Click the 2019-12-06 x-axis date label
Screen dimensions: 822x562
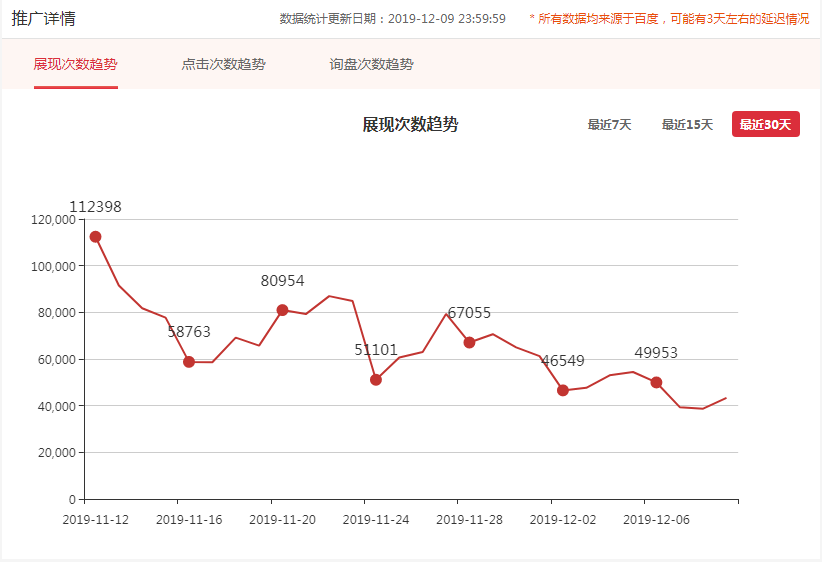(x=656, y=519)
